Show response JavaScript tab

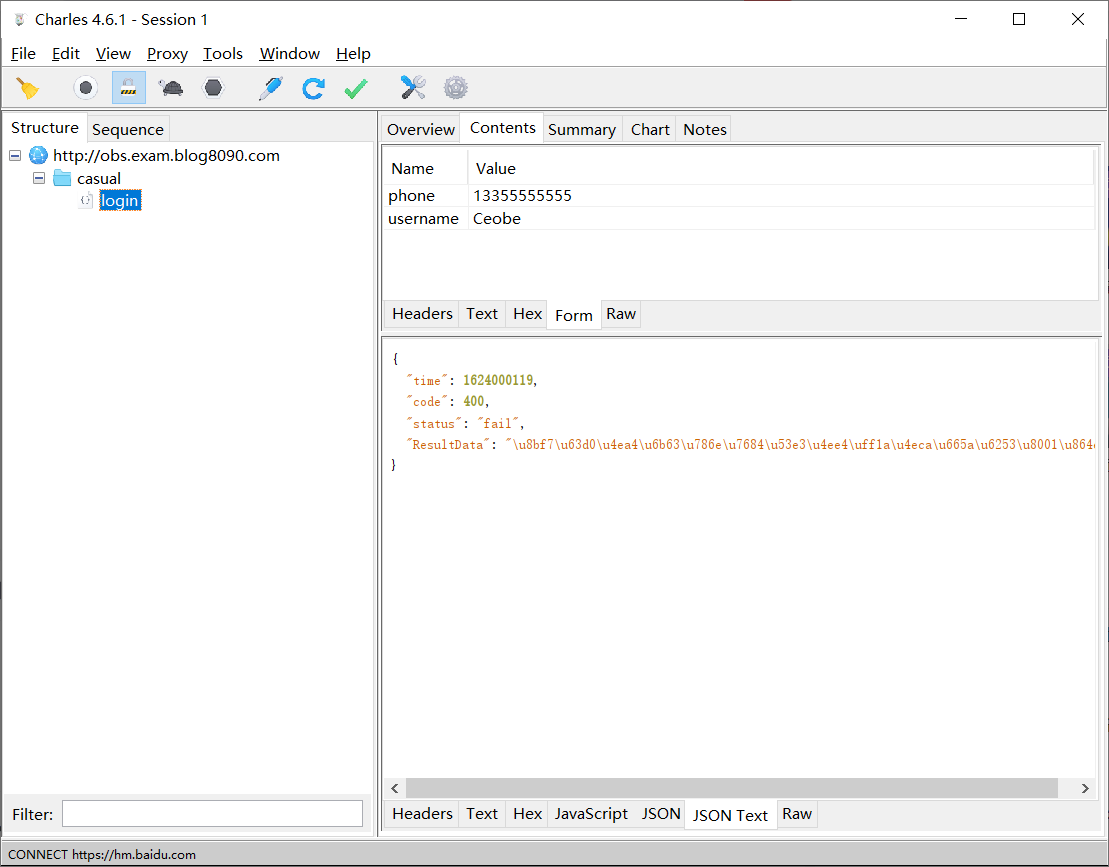591,814
